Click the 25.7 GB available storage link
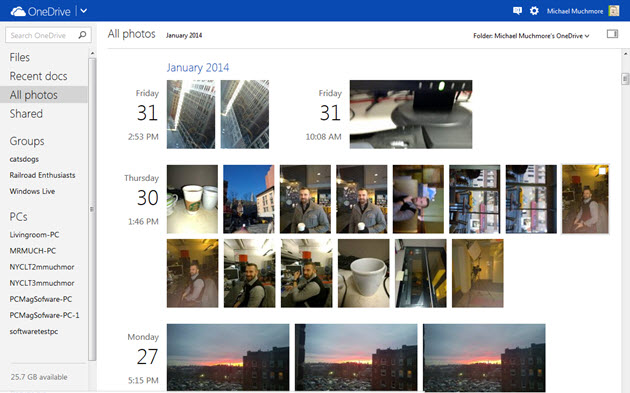Image resolution: width=630 pixels, height=393 pixels. [39, 377]
